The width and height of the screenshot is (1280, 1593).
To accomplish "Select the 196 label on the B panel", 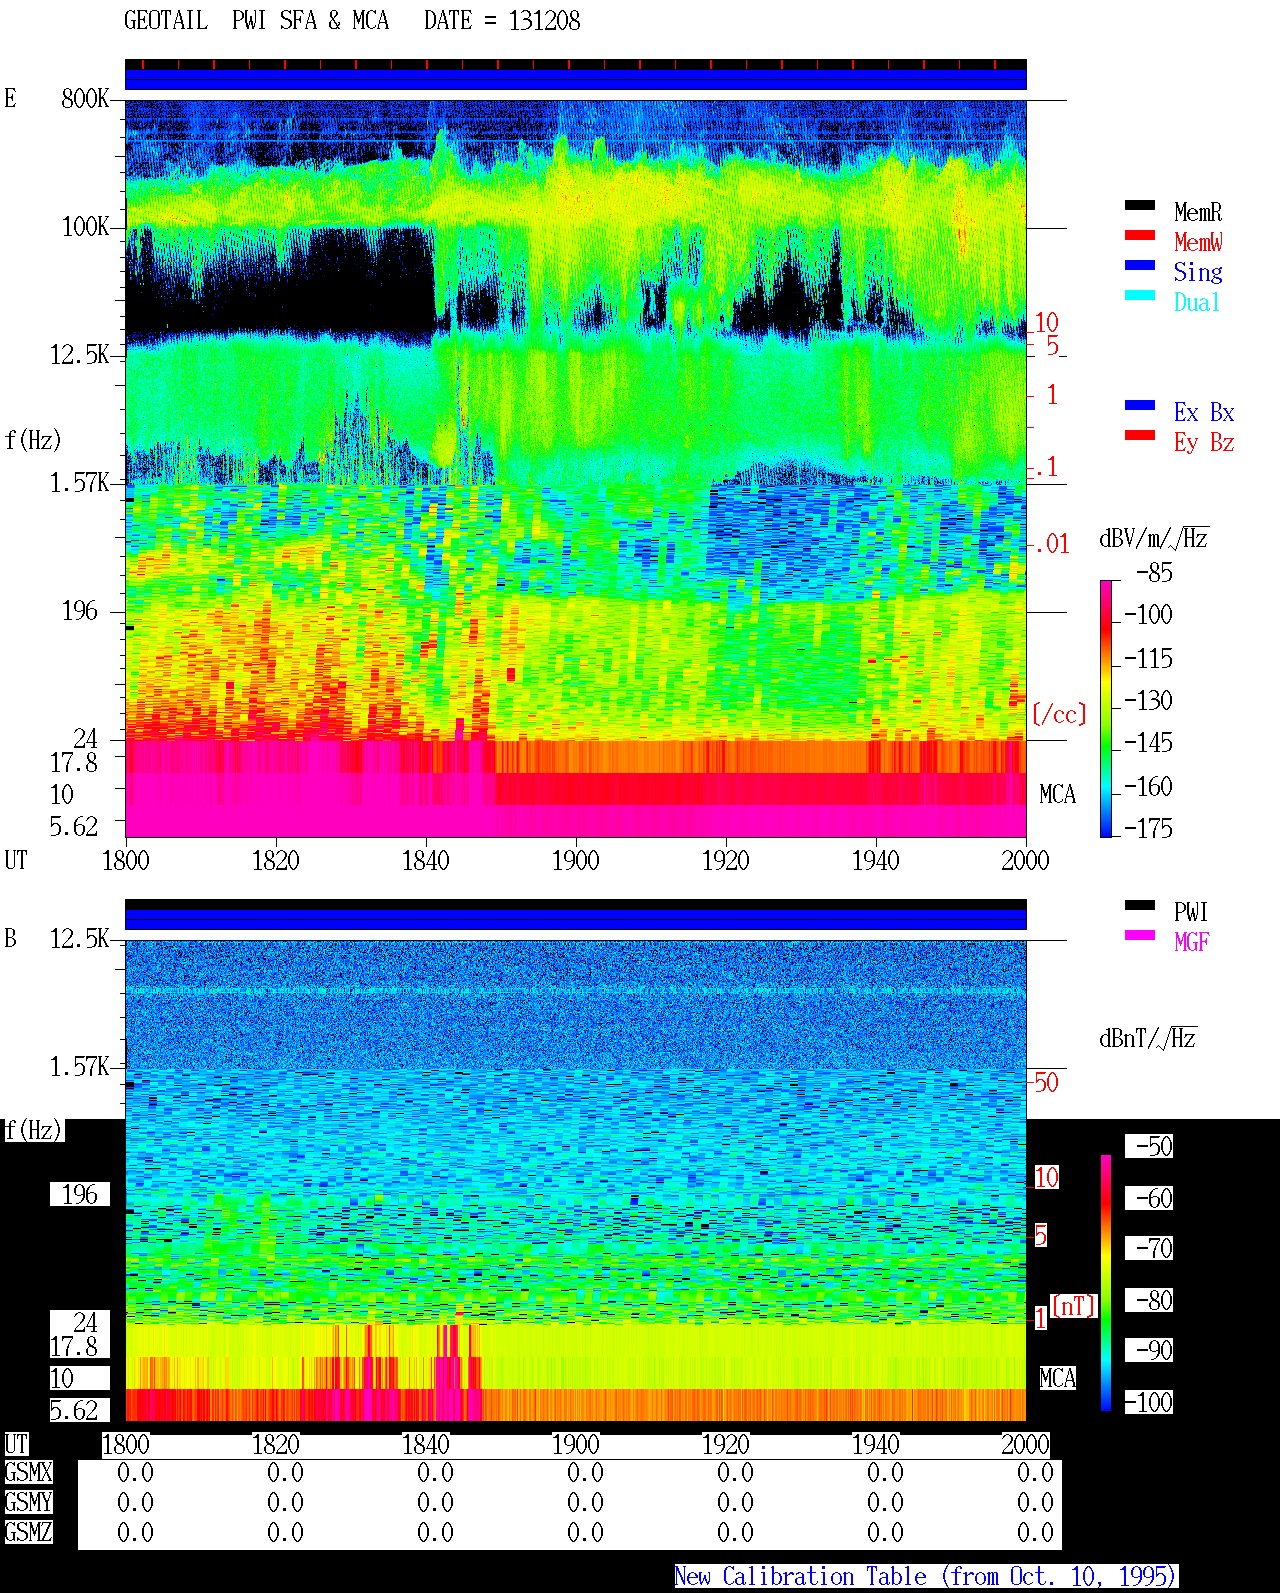I will point(80,1195).
